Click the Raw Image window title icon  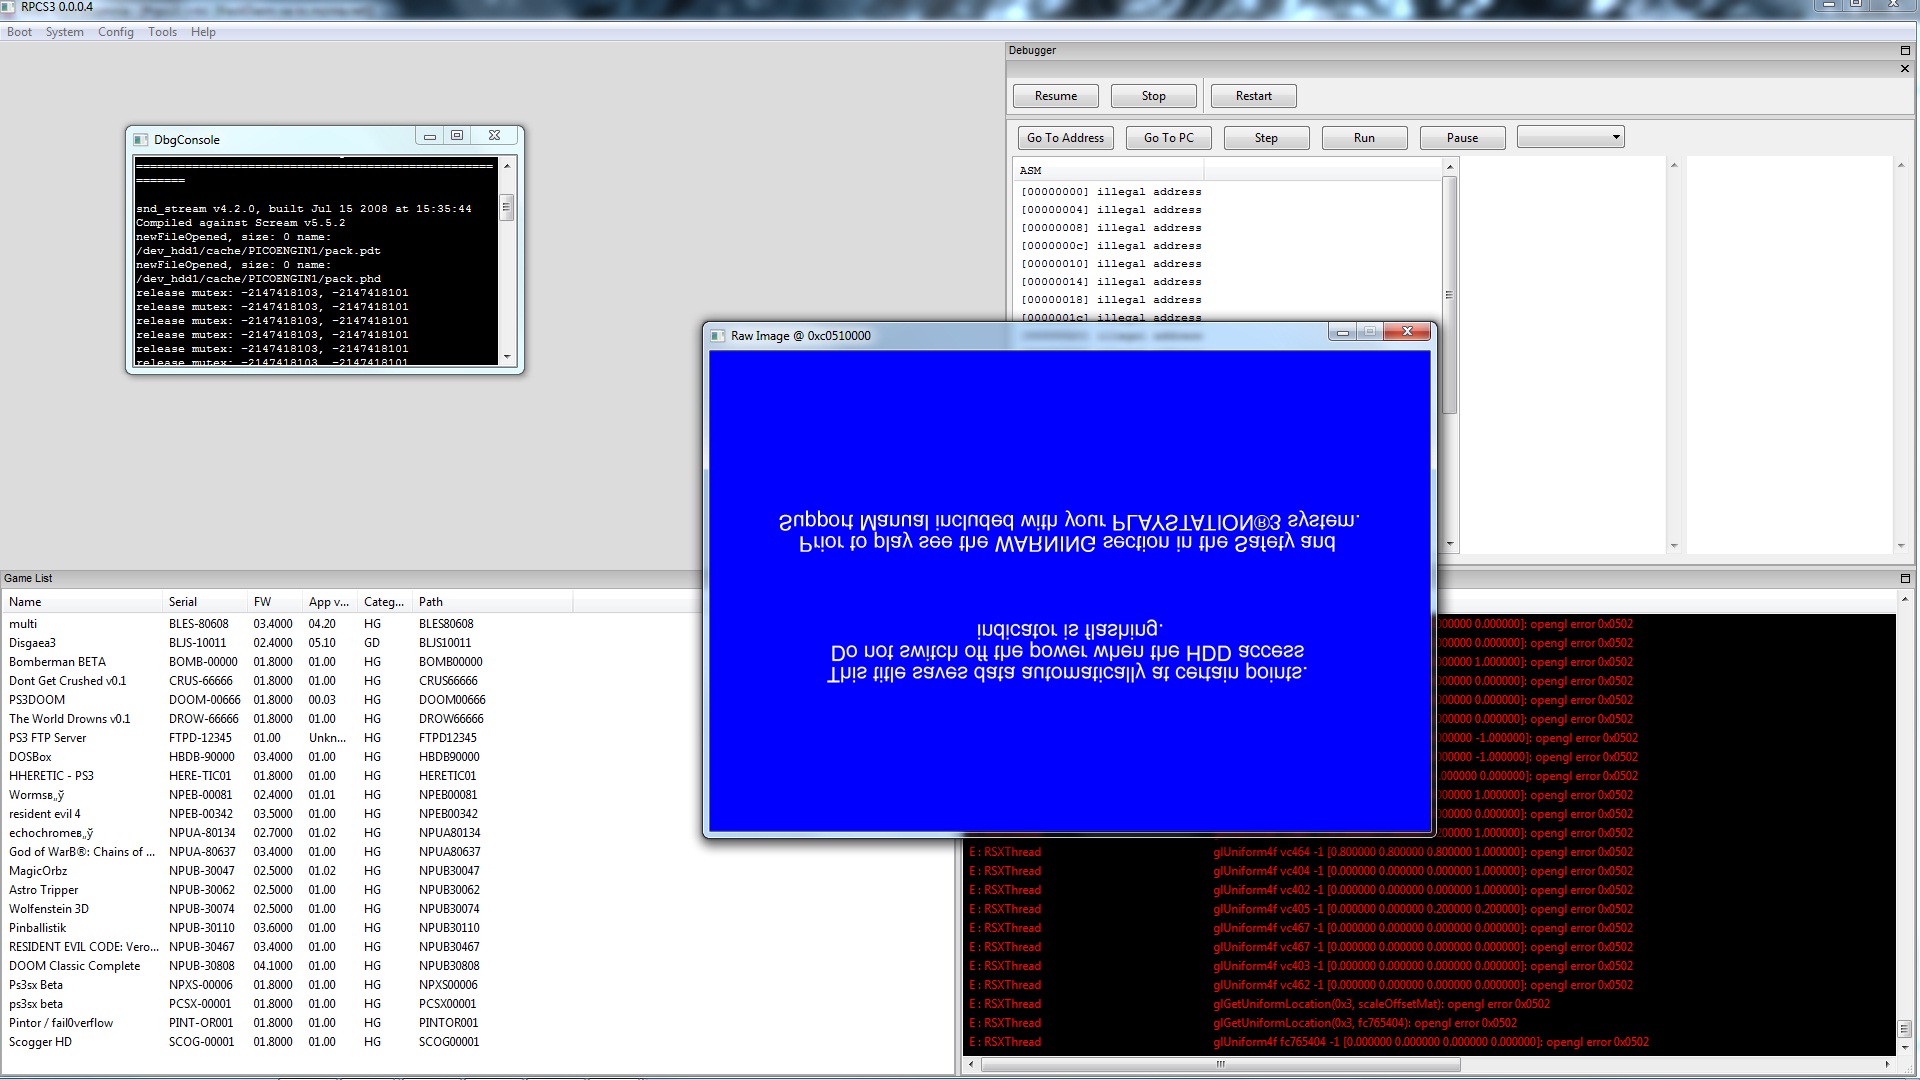[x=717, y=336]
